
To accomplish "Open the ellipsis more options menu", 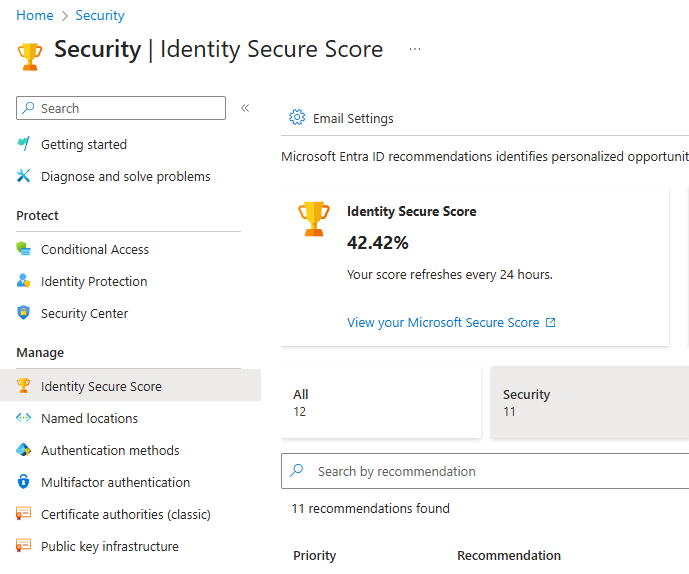I will click(x=415, y=49).
